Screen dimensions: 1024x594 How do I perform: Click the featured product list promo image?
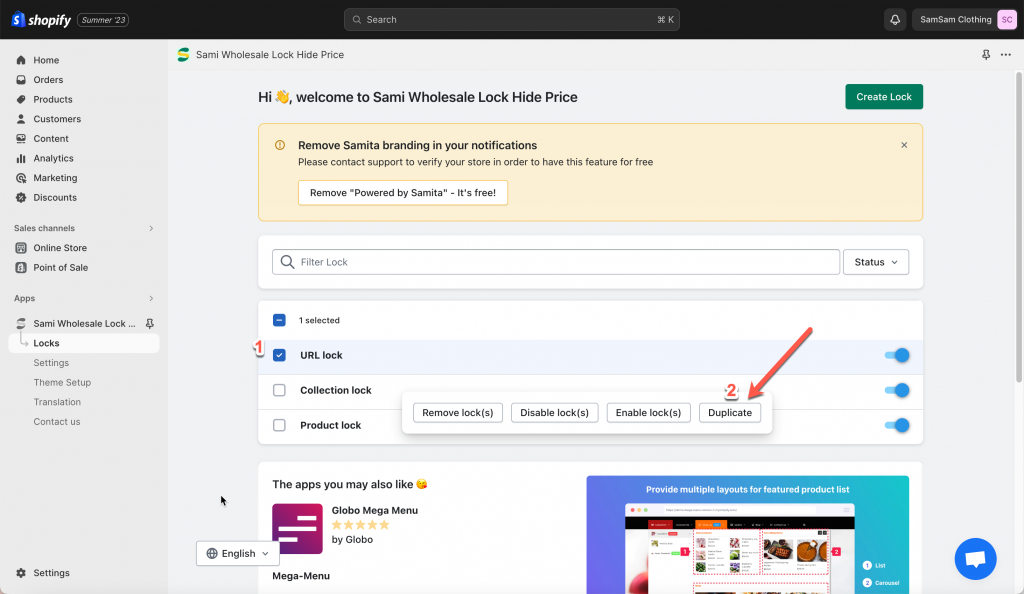747,535
